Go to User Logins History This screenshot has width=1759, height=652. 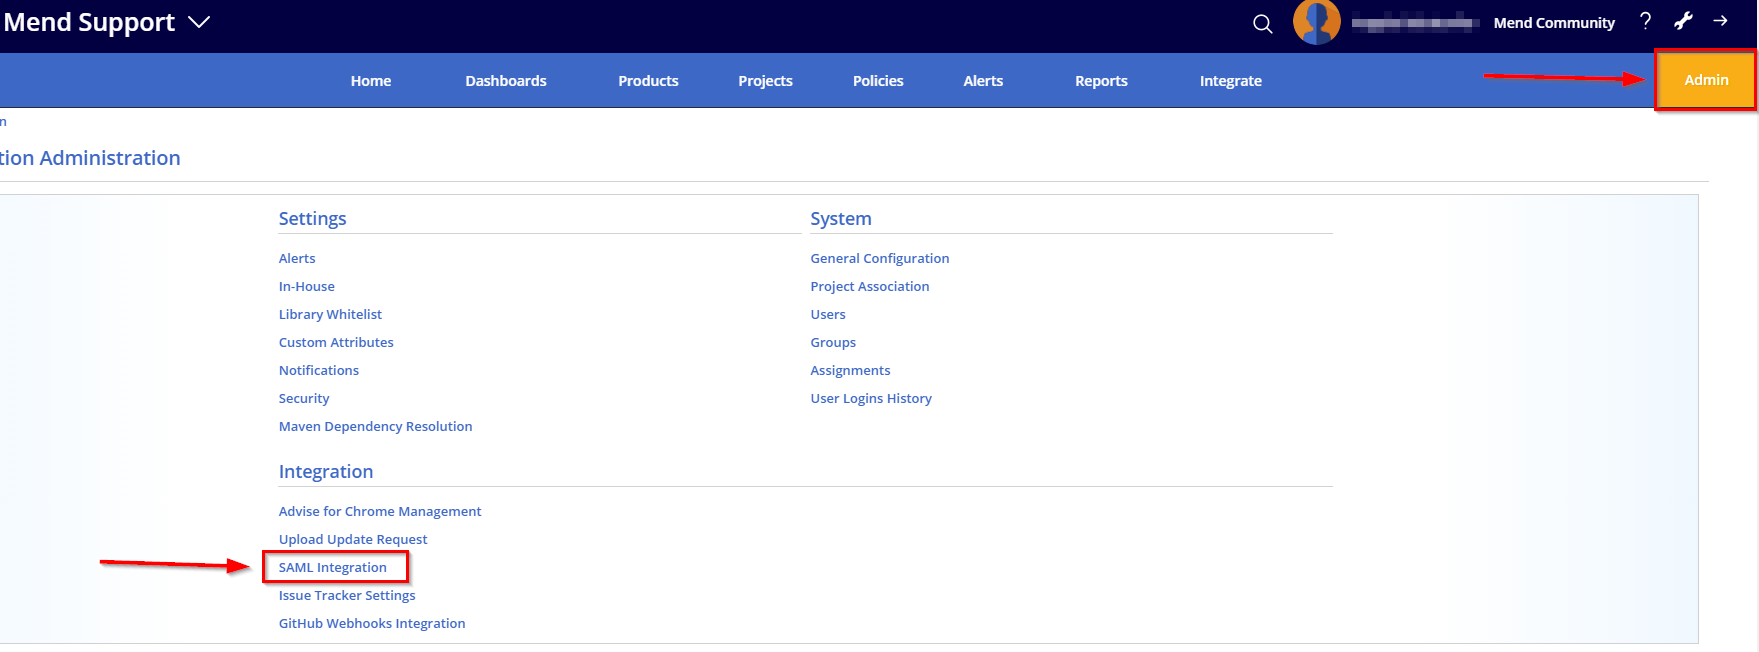(x=870, y=398)
